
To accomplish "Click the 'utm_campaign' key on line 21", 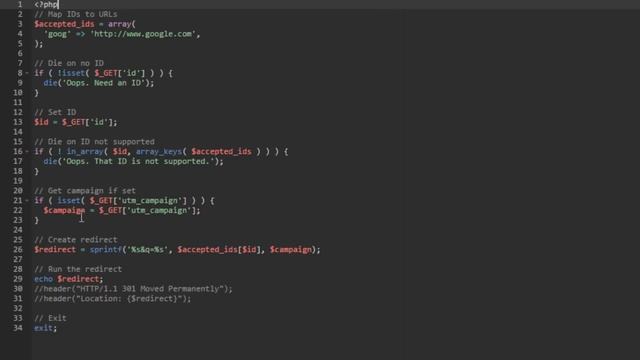I will pyautogui.click(x=149, y=200).
